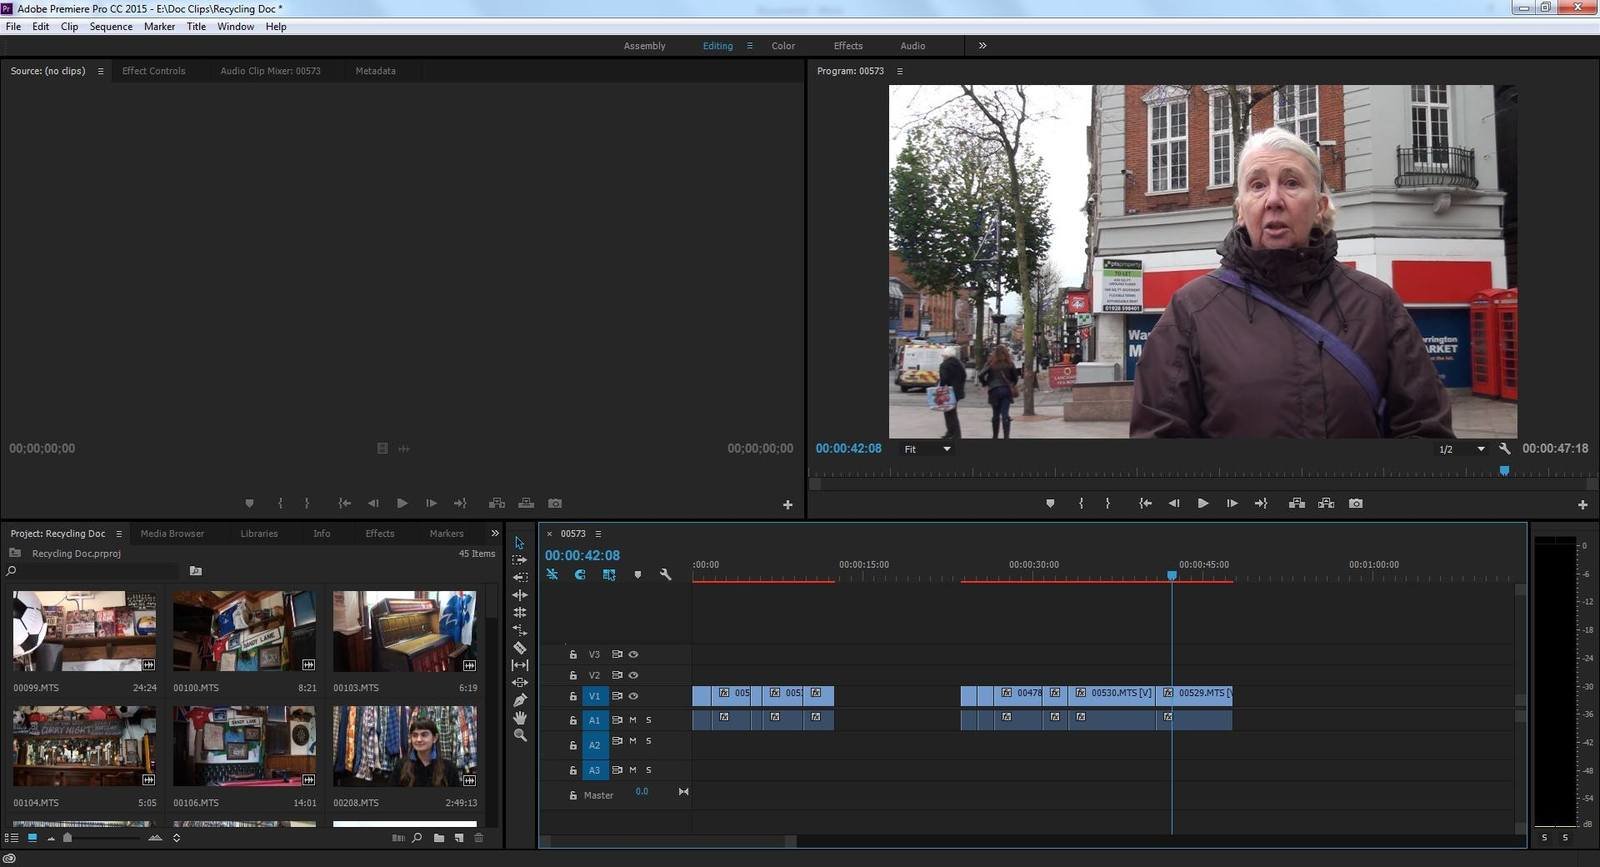The width and height of the screenshot is (1600, 867).
Task: Switch to the Color workspace
Action: 783,46
